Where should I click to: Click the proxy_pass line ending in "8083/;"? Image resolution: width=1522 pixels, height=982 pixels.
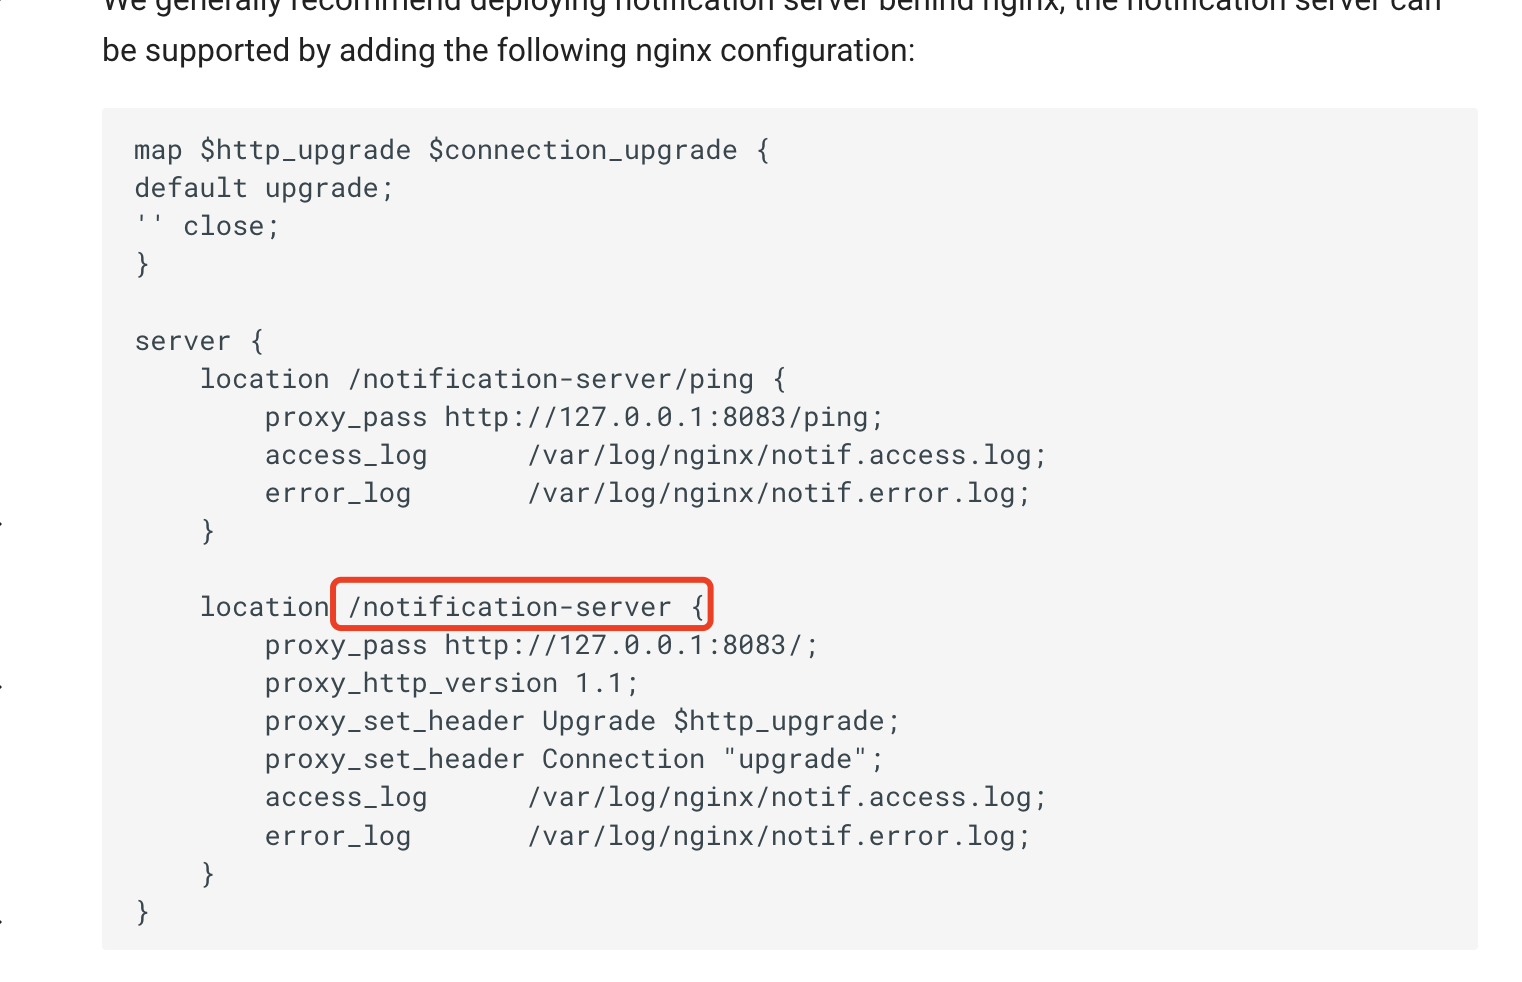coord(540,645)
